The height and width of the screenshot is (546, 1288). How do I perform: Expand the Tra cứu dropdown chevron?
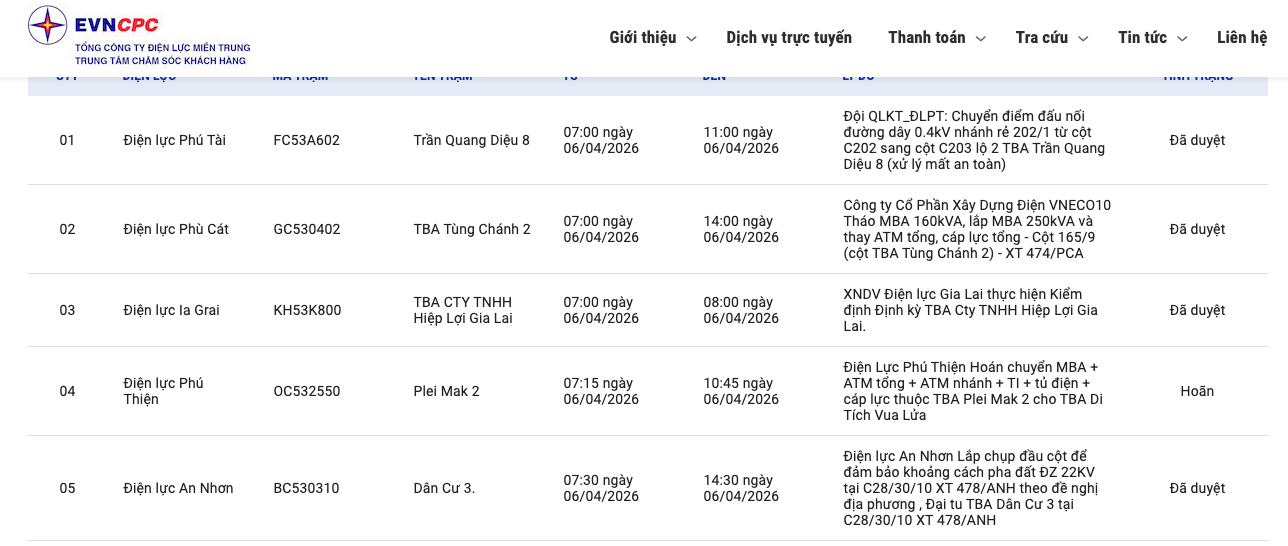pos(1083,39)
